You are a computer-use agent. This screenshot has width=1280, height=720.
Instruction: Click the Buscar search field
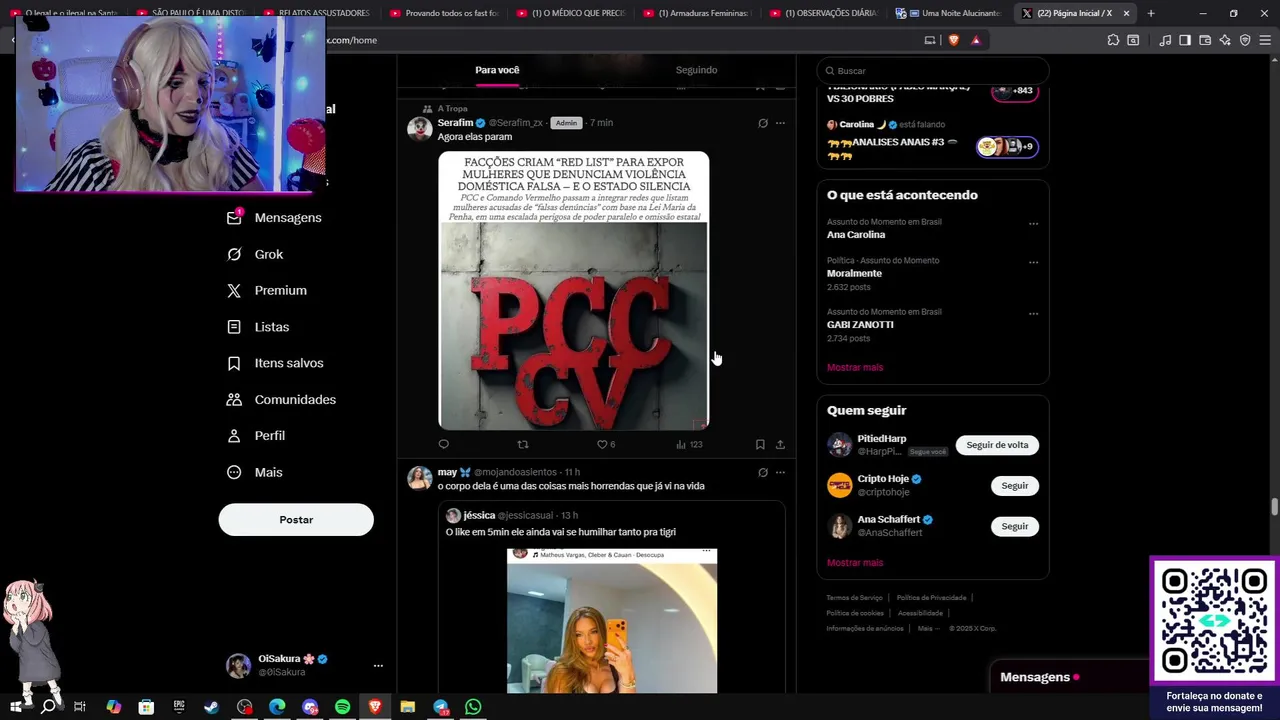[933, 71]
